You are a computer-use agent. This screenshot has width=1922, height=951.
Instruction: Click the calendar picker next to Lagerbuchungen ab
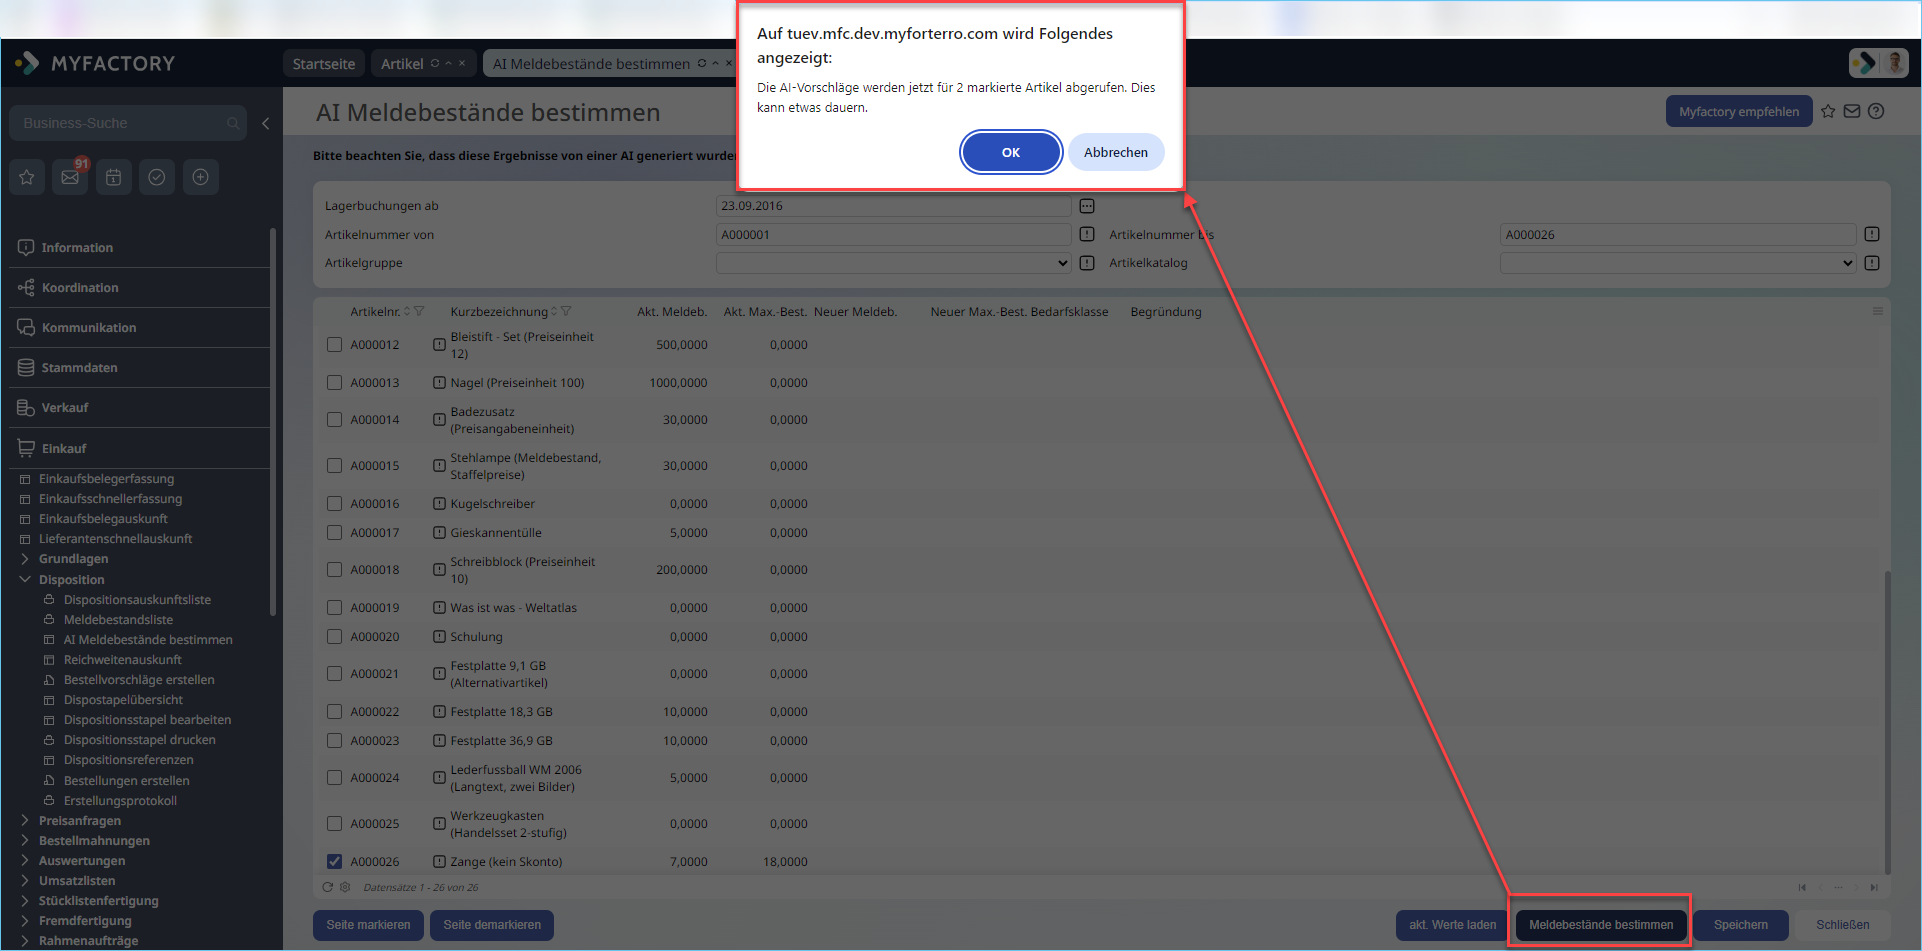point(1087,206)
